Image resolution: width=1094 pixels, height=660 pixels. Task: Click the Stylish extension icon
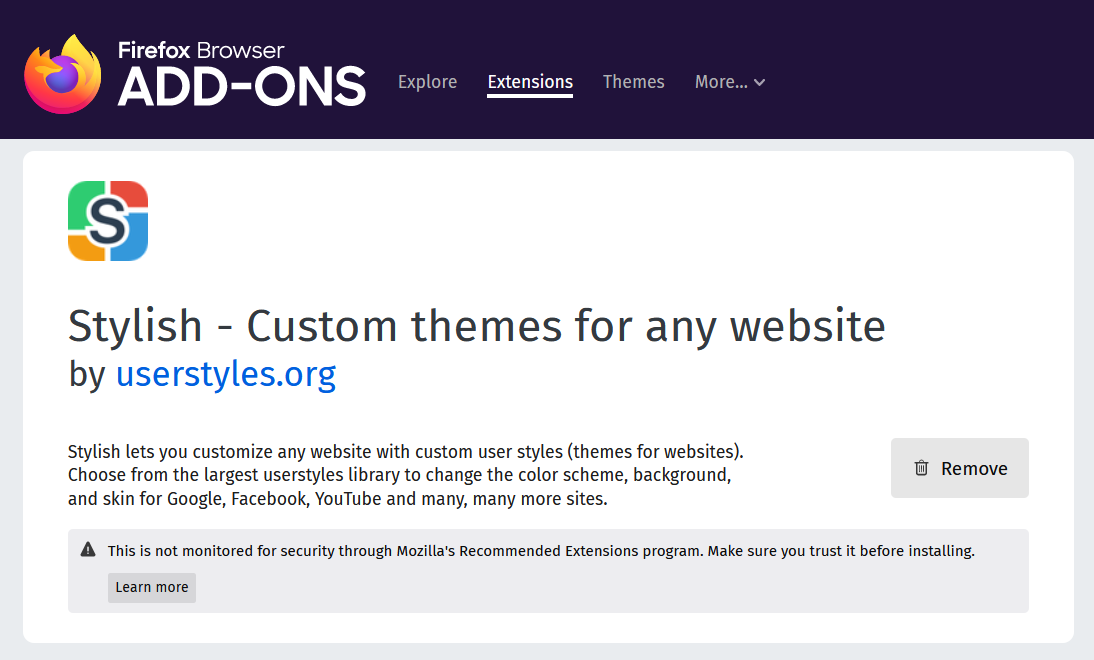pos(108,221)
